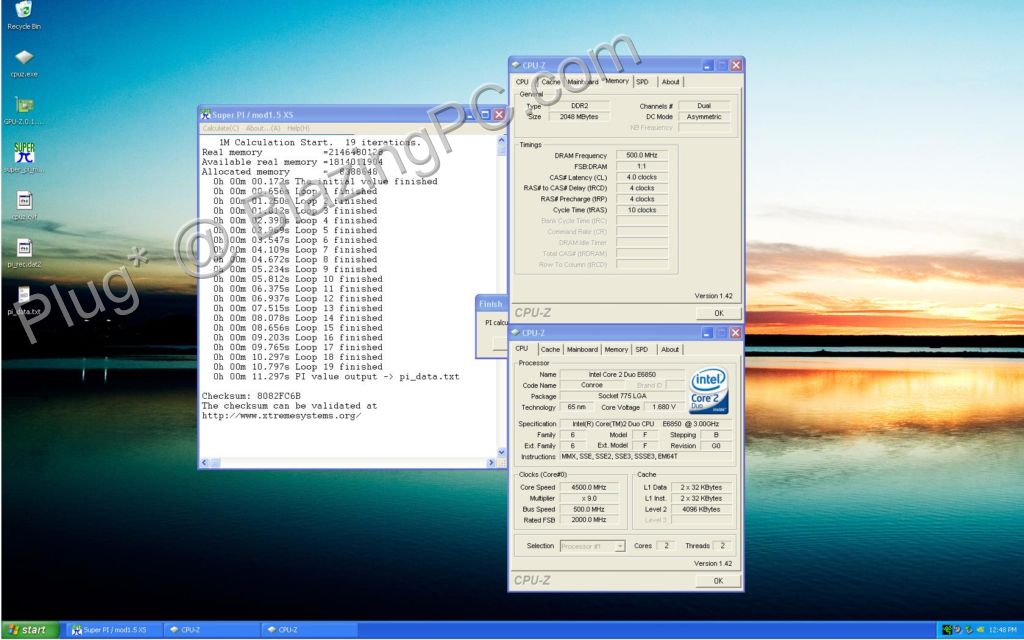The height and width of the screenshot is (640, 1024).
Task: Click the 'PI value output -> pi_data.txt' line
Action: (x=336, y=376)
